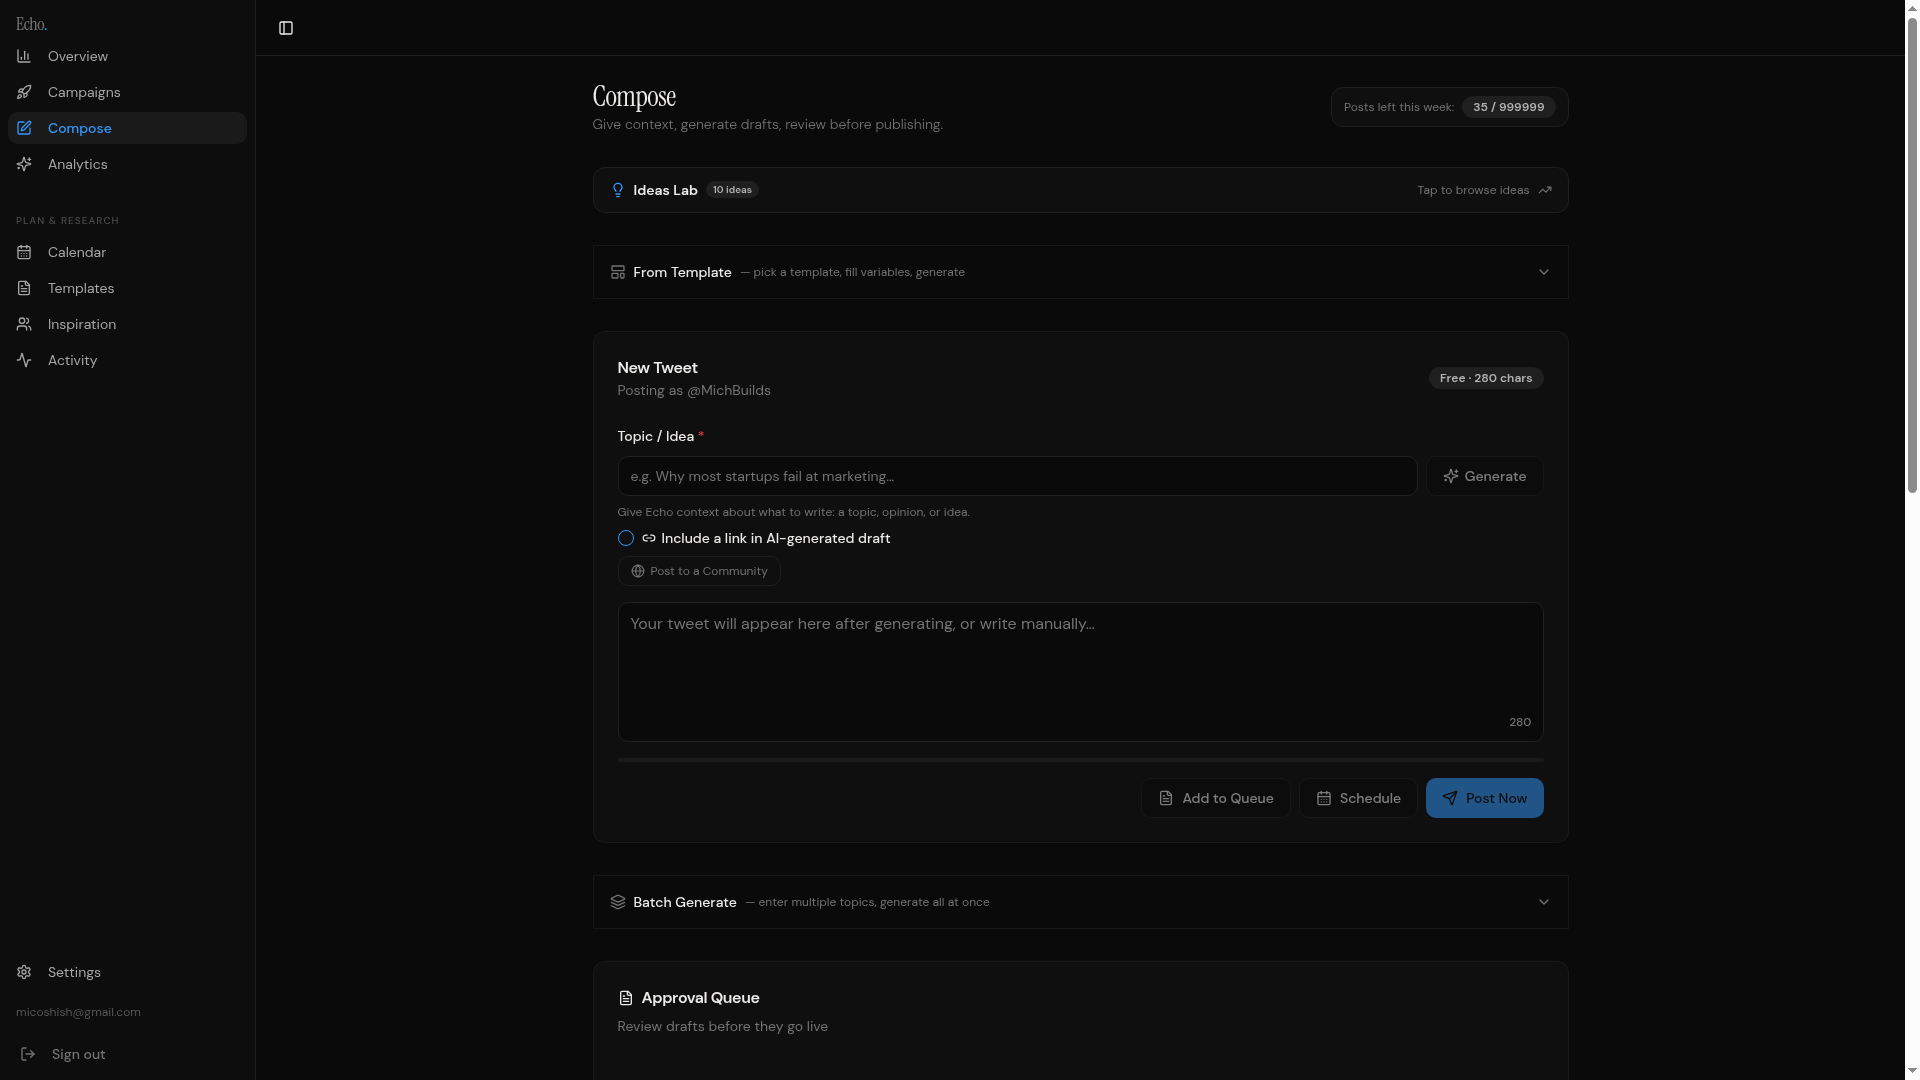Enable Include a link in AI-generated draft
1920x1080 pixels.
click(x=626, y=538)
